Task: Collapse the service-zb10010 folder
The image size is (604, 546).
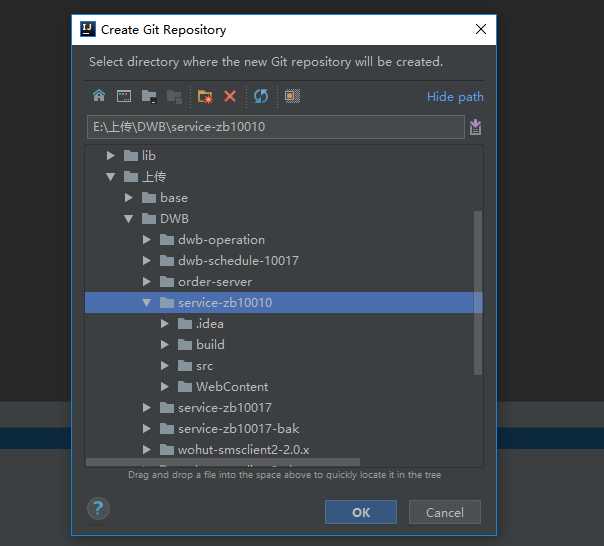Action: 147,303
